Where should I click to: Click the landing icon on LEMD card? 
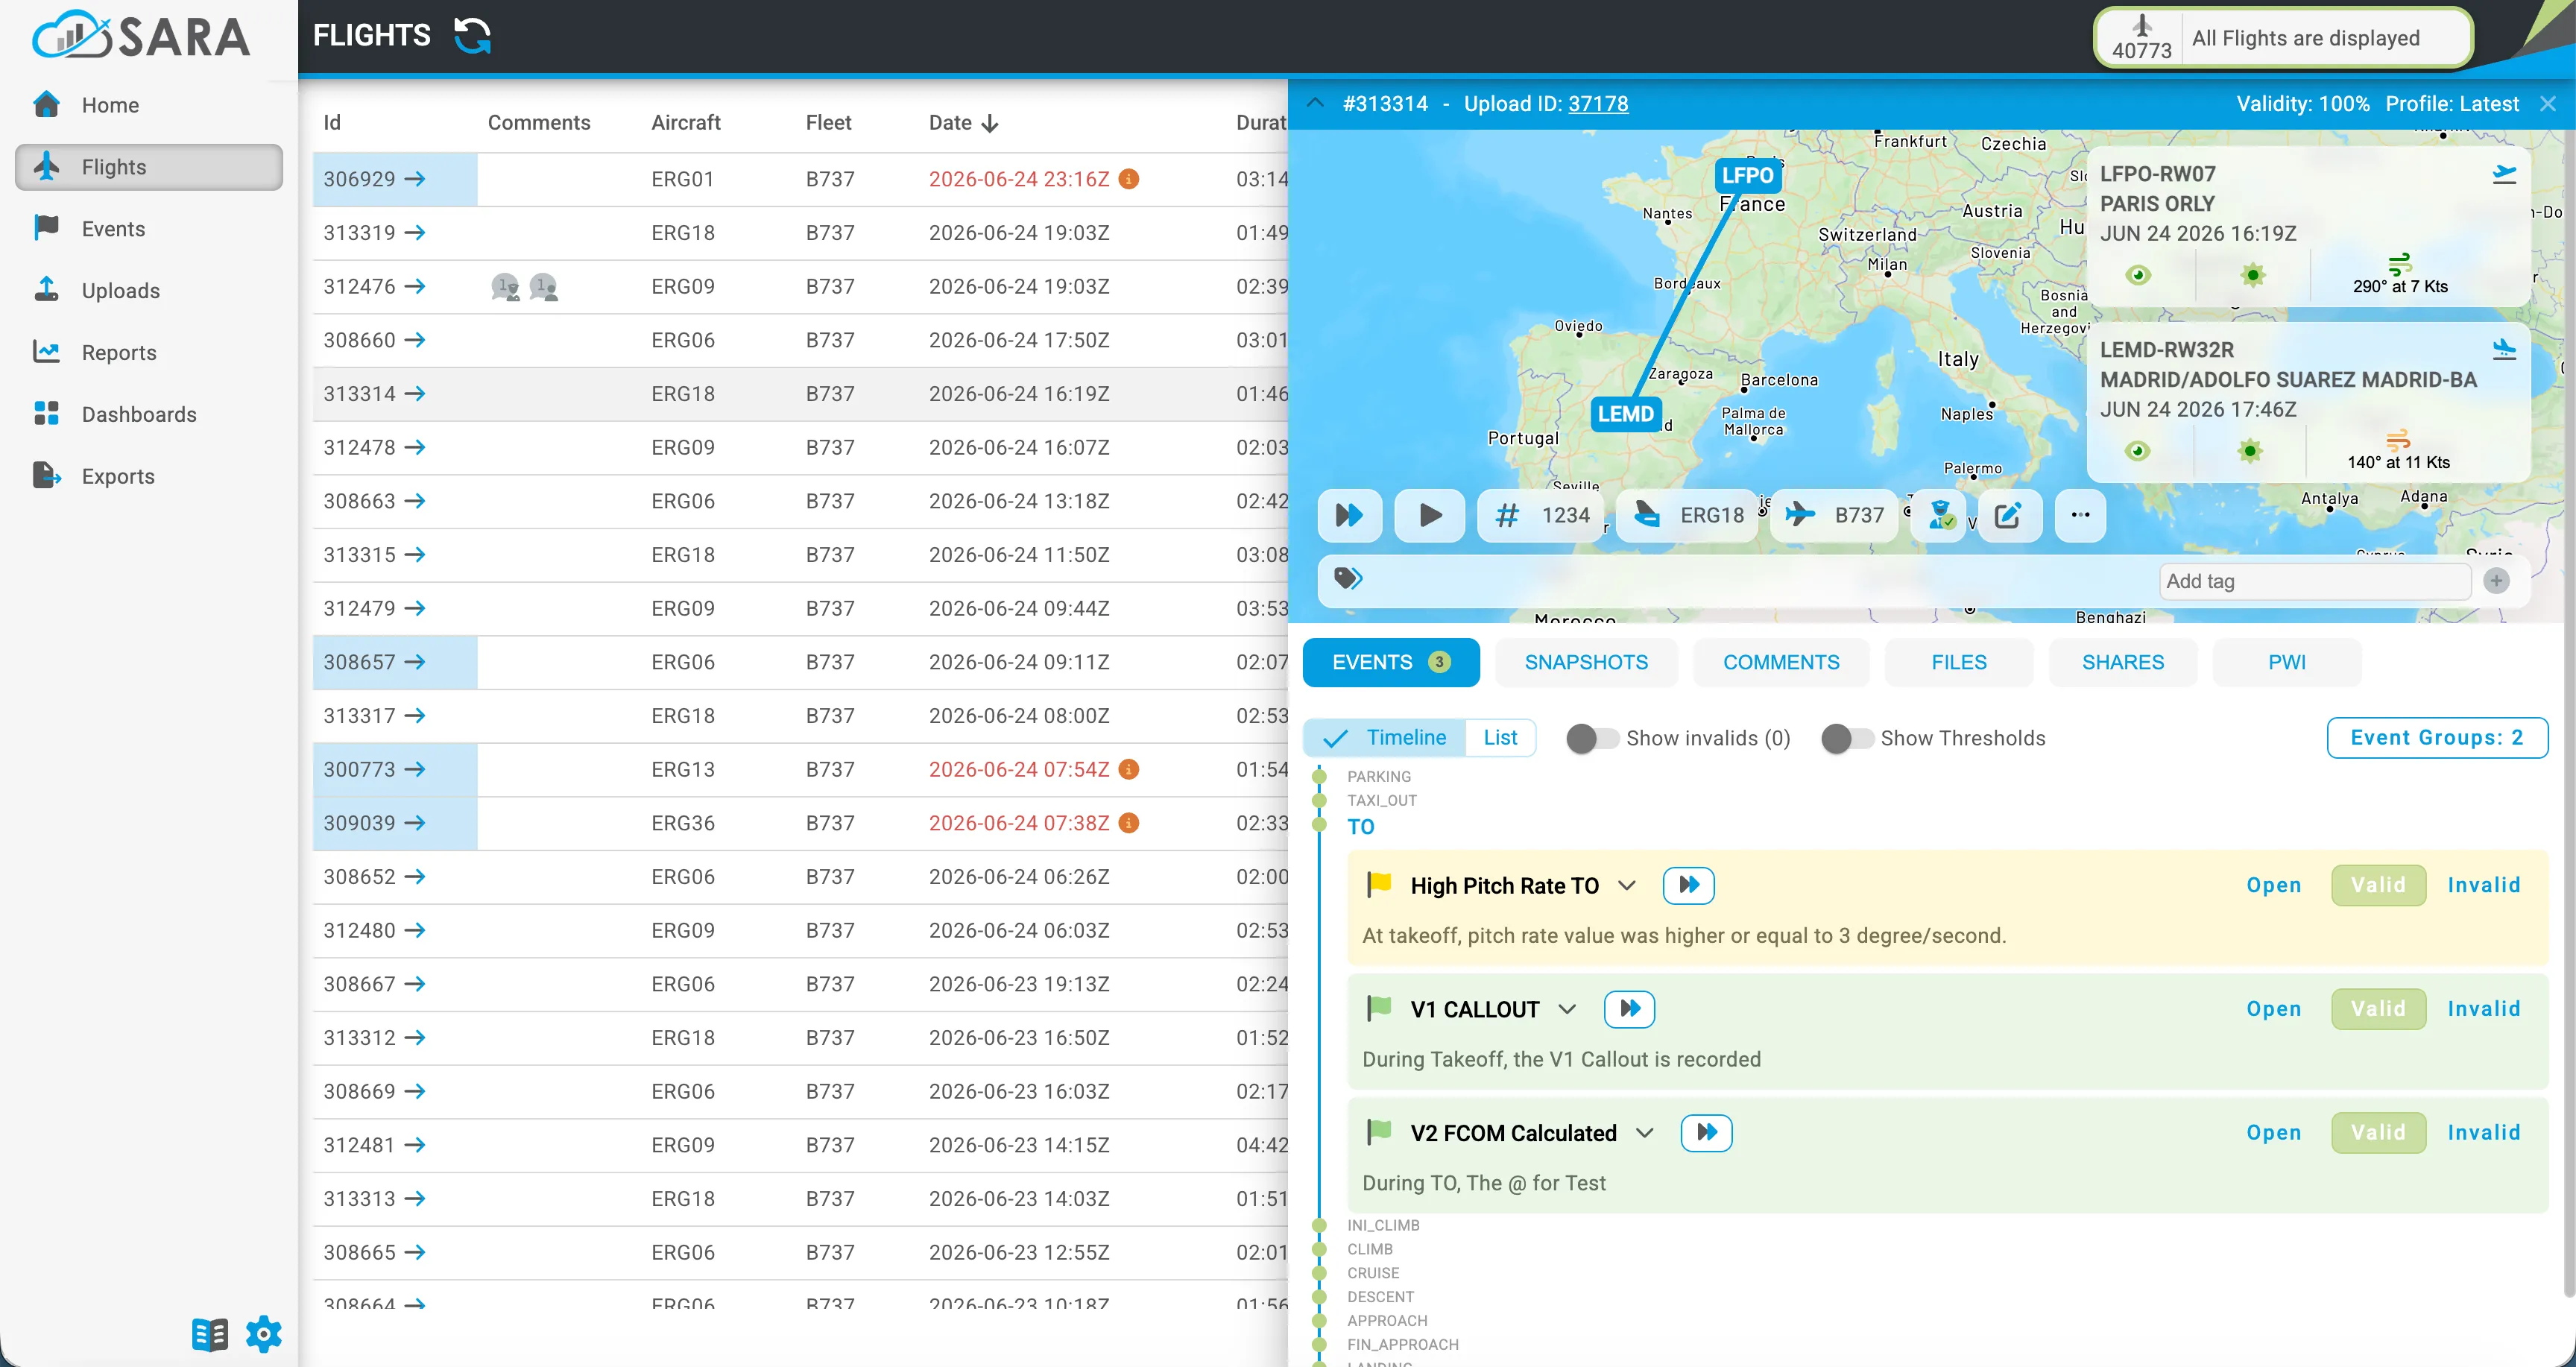[x=2504, y=350]
